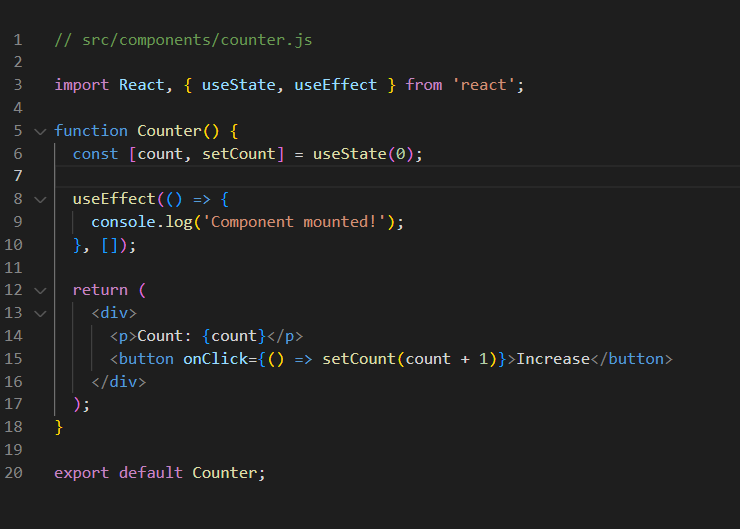Click the empty dependency array on line 10

[109, 245]
